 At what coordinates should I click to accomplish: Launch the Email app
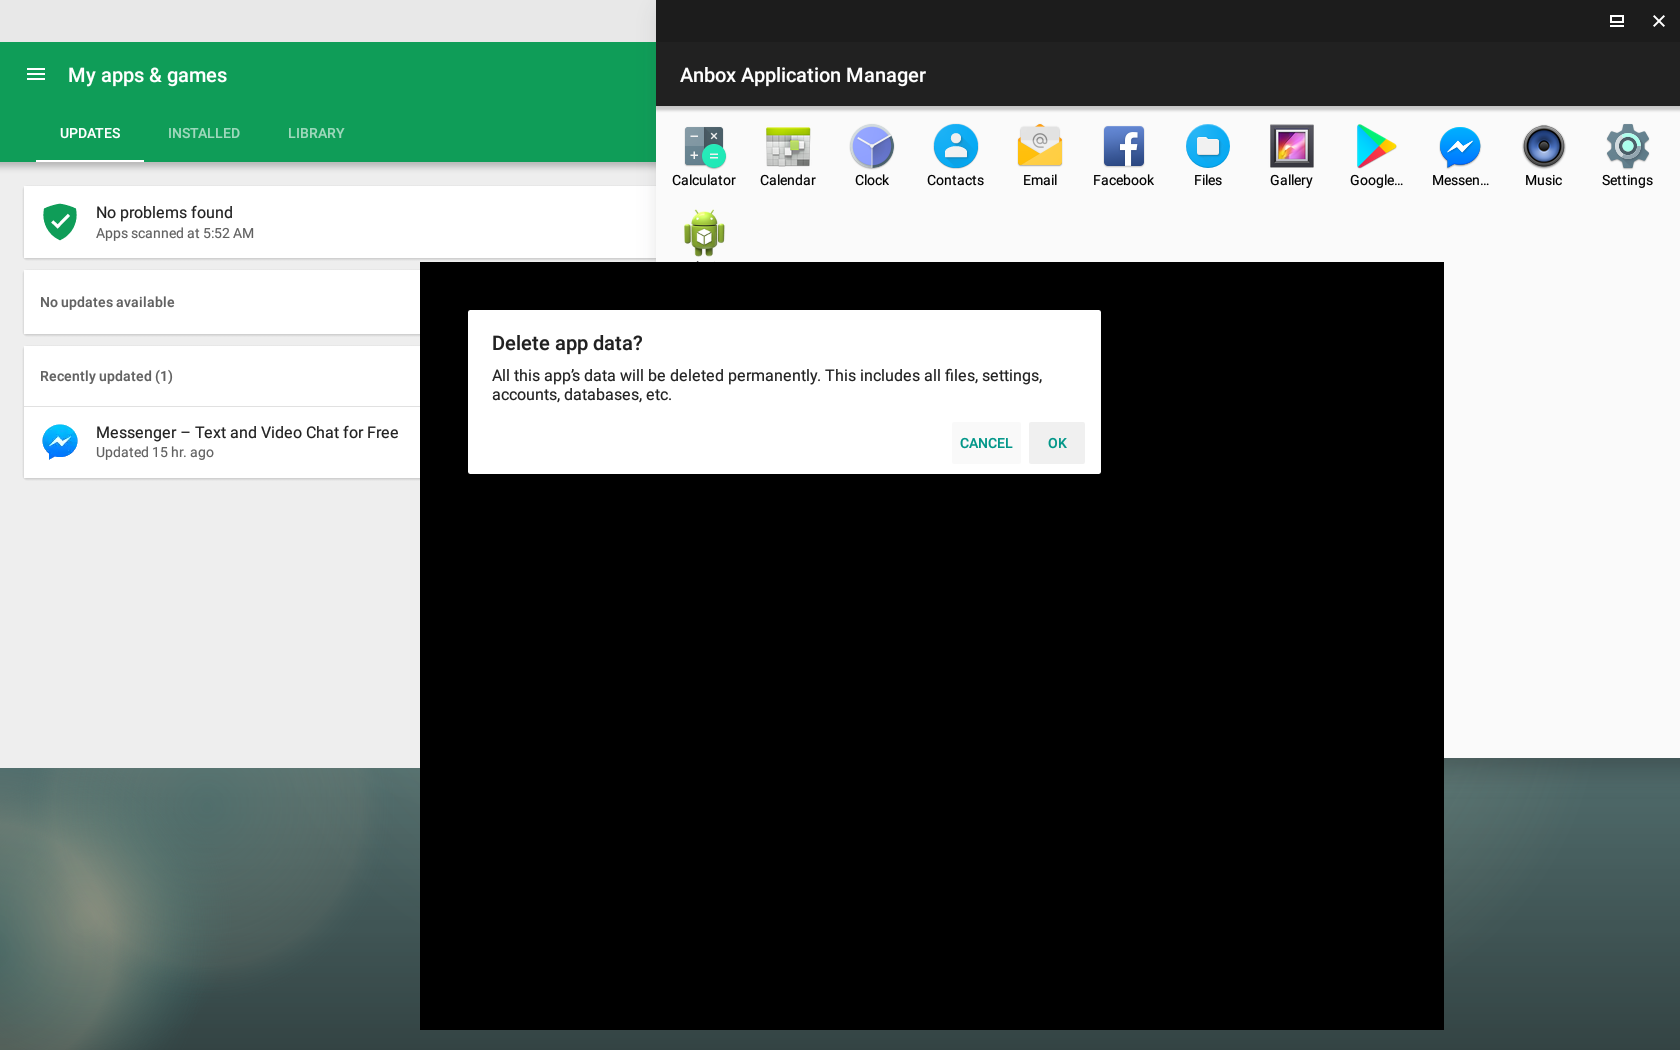[x=1040, y=147]
